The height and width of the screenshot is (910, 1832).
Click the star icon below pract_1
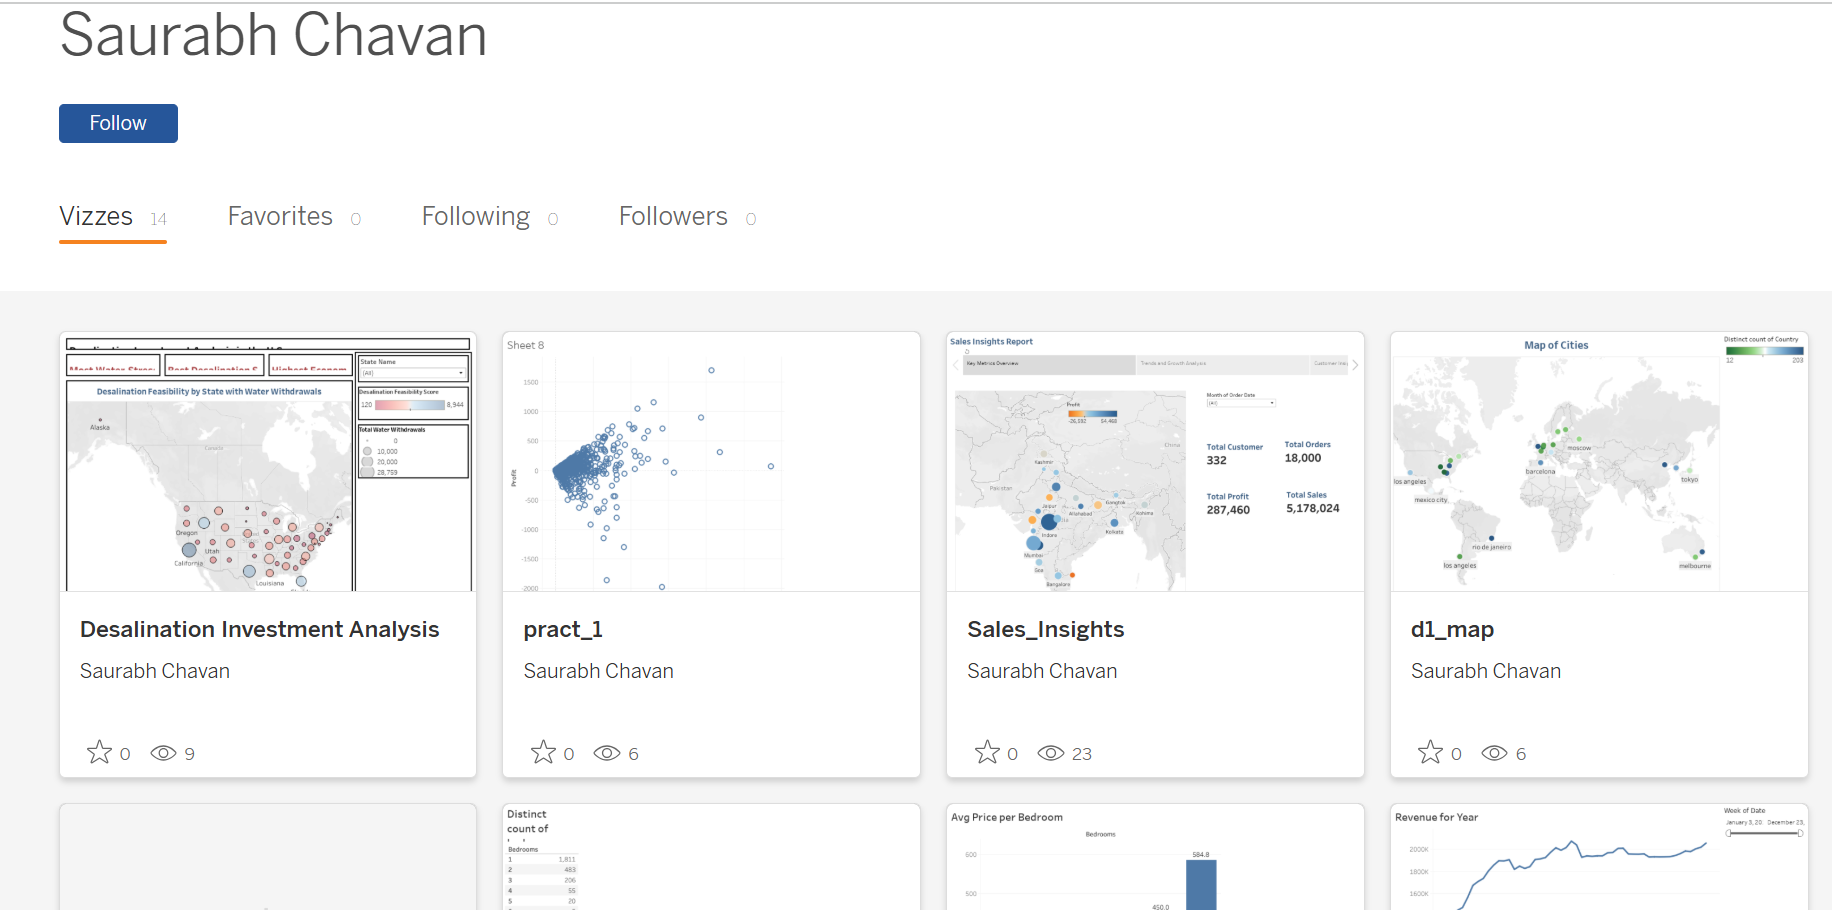click(x=543, y=751)
